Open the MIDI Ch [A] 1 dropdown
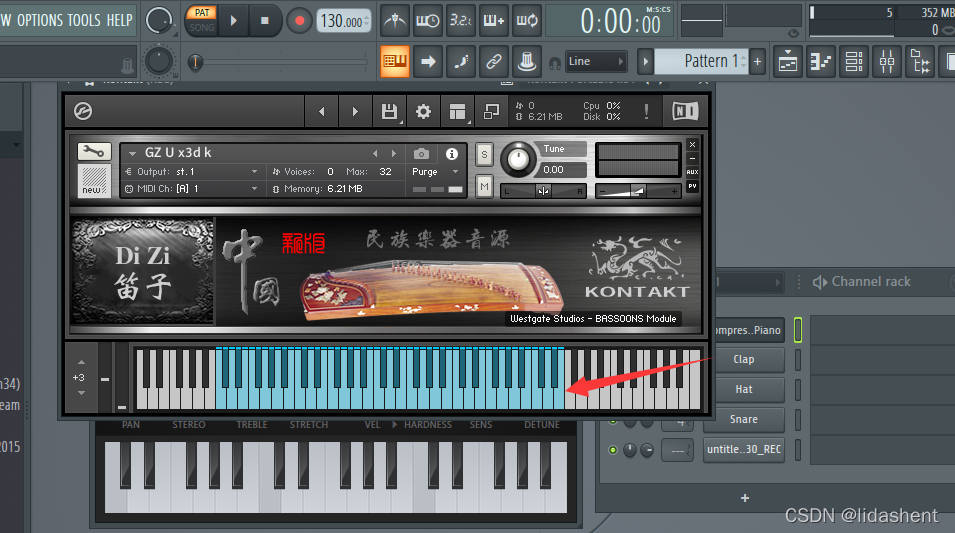955x533 pixels. click(191, 189)
